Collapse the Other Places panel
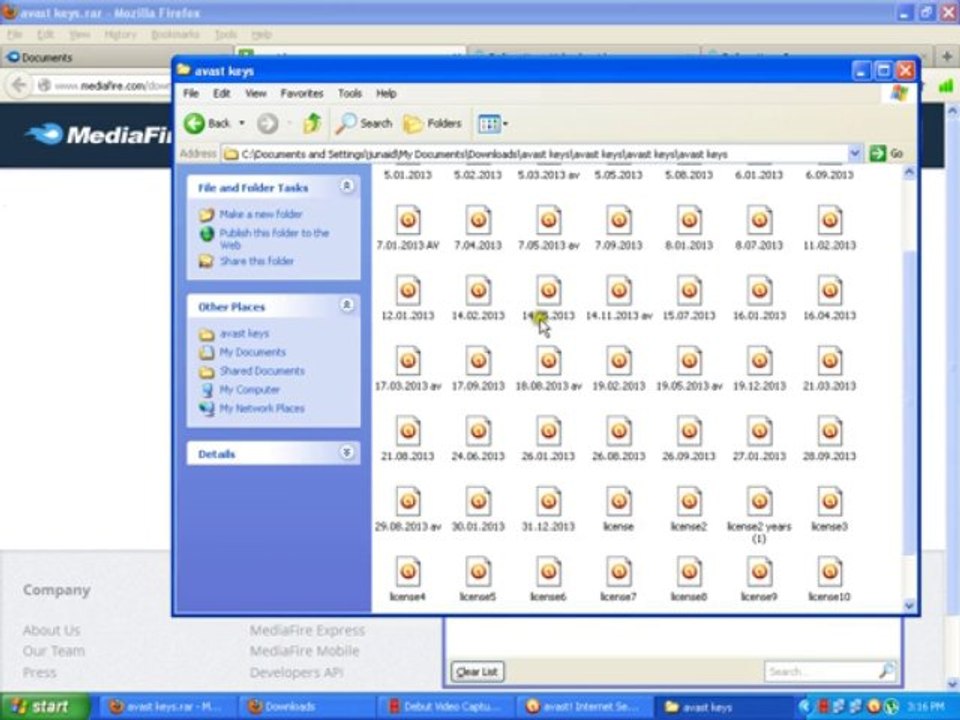This screenshot has height=720, width=960. pyautogui.click(x=347, y=305)
